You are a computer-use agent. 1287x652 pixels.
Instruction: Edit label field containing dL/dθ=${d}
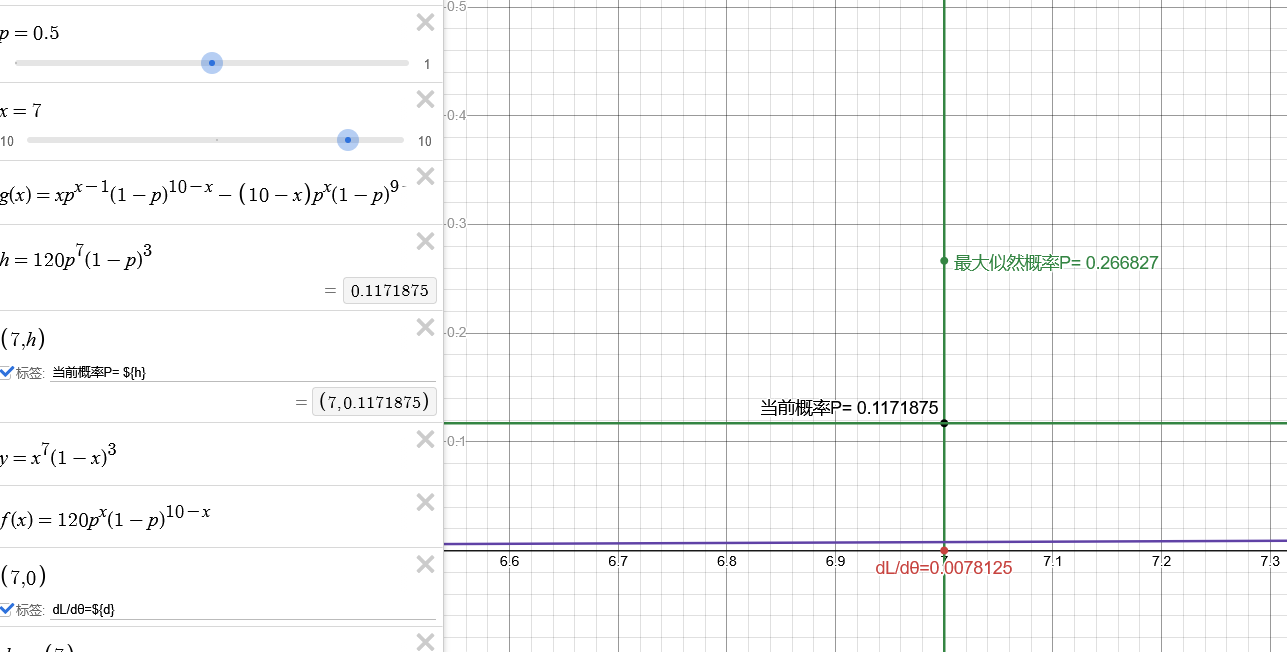[x=243, y=609]
